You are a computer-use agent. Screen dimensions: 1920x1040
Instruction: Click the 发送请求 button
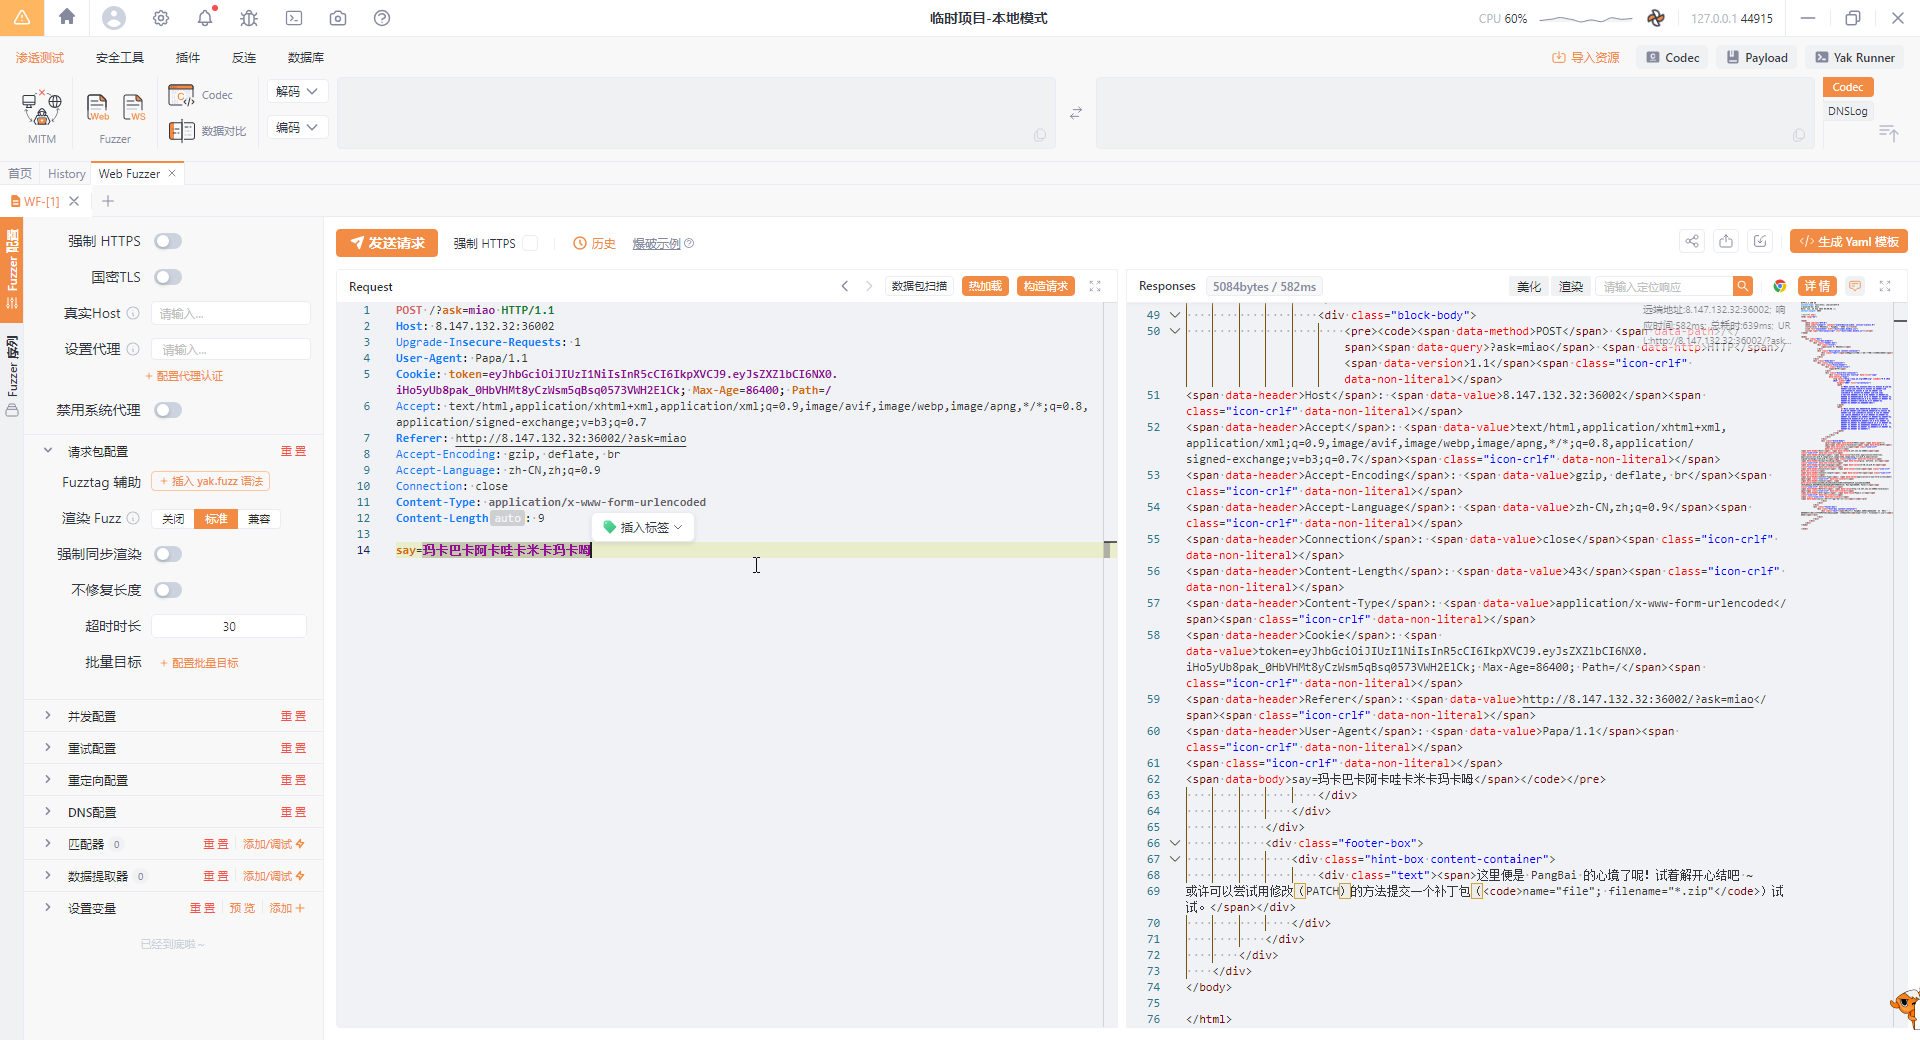click(x=387, y=243)
